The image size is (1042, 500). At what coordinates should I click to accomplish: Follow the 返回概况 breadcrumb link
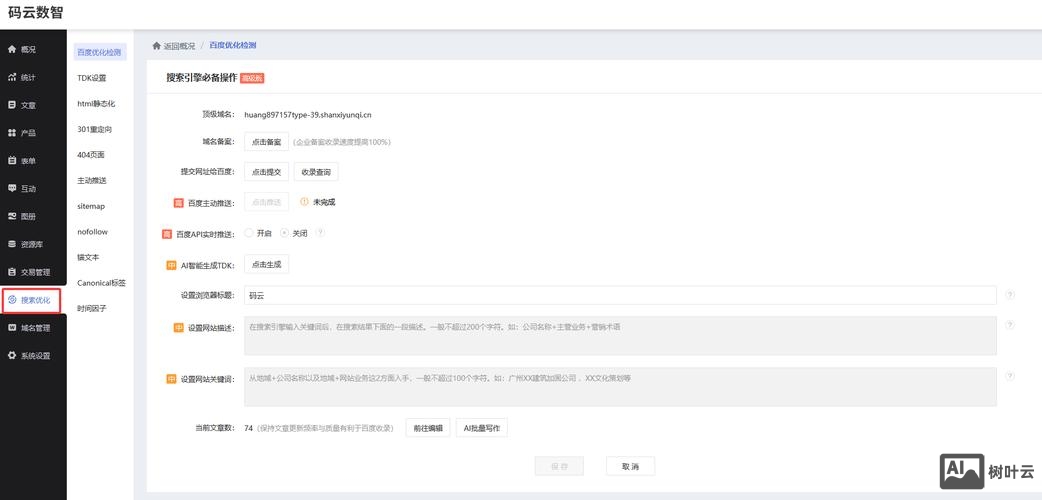point(179,46)
